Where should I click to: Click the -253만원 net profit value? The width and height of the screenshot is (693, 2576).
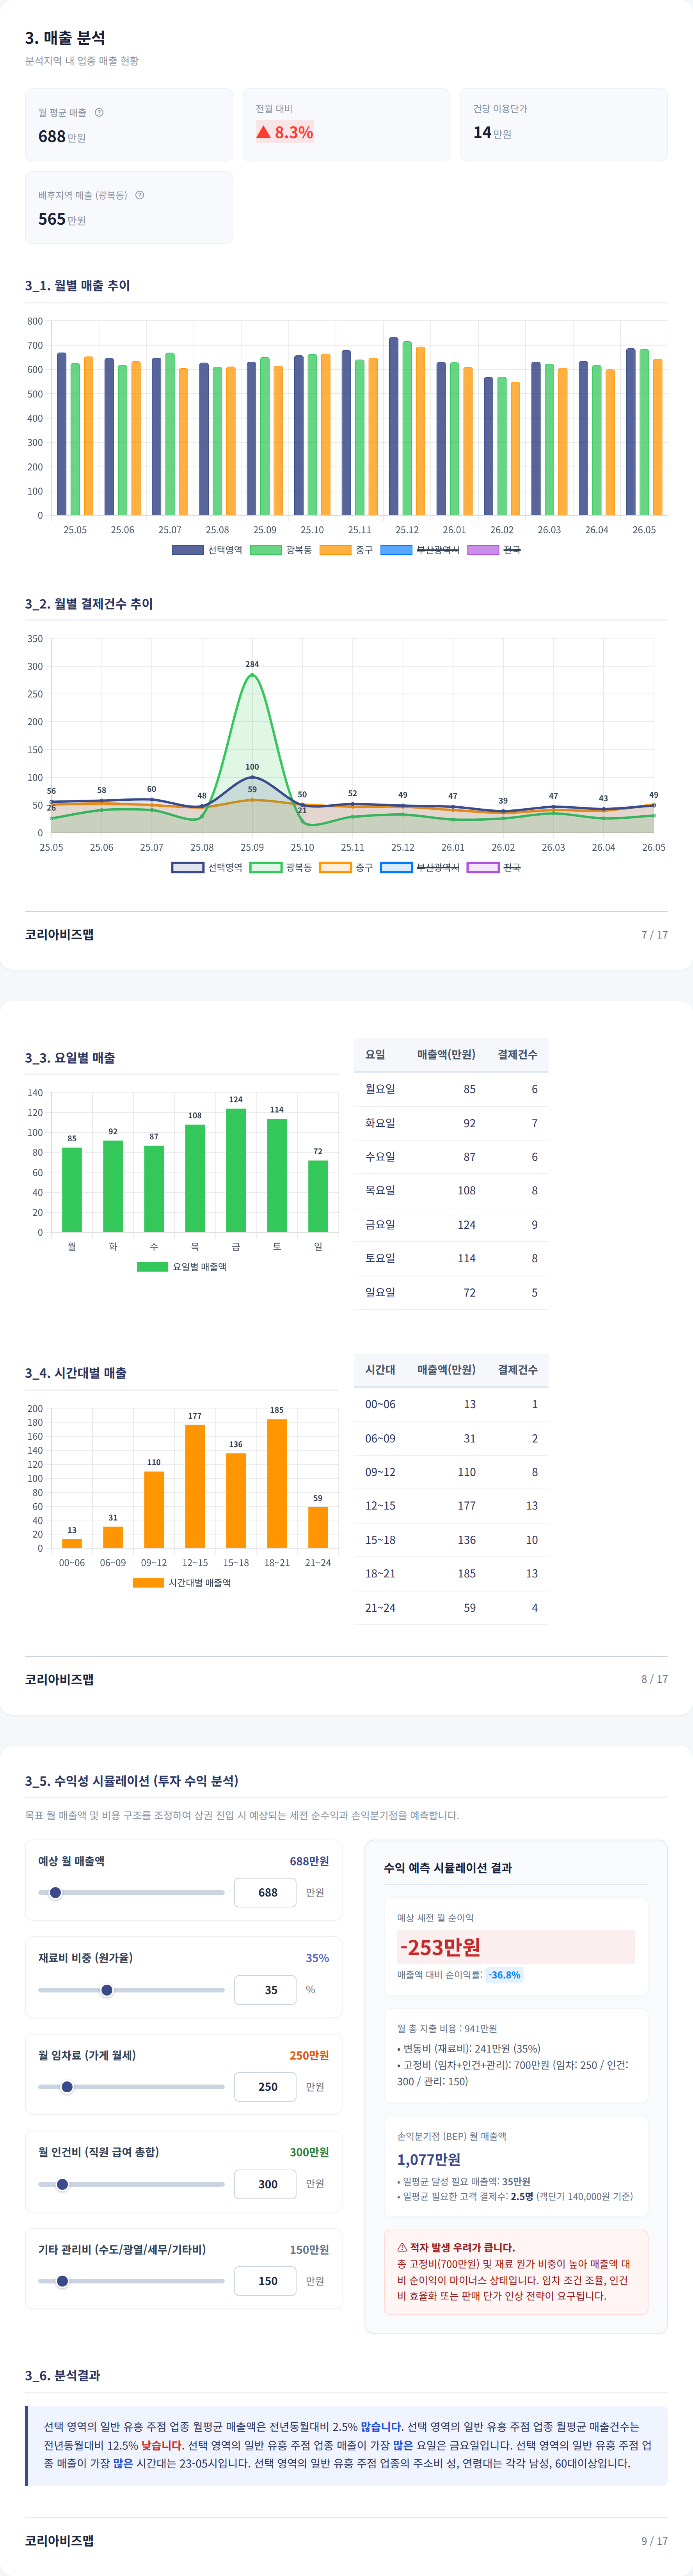click(440, 1947)
